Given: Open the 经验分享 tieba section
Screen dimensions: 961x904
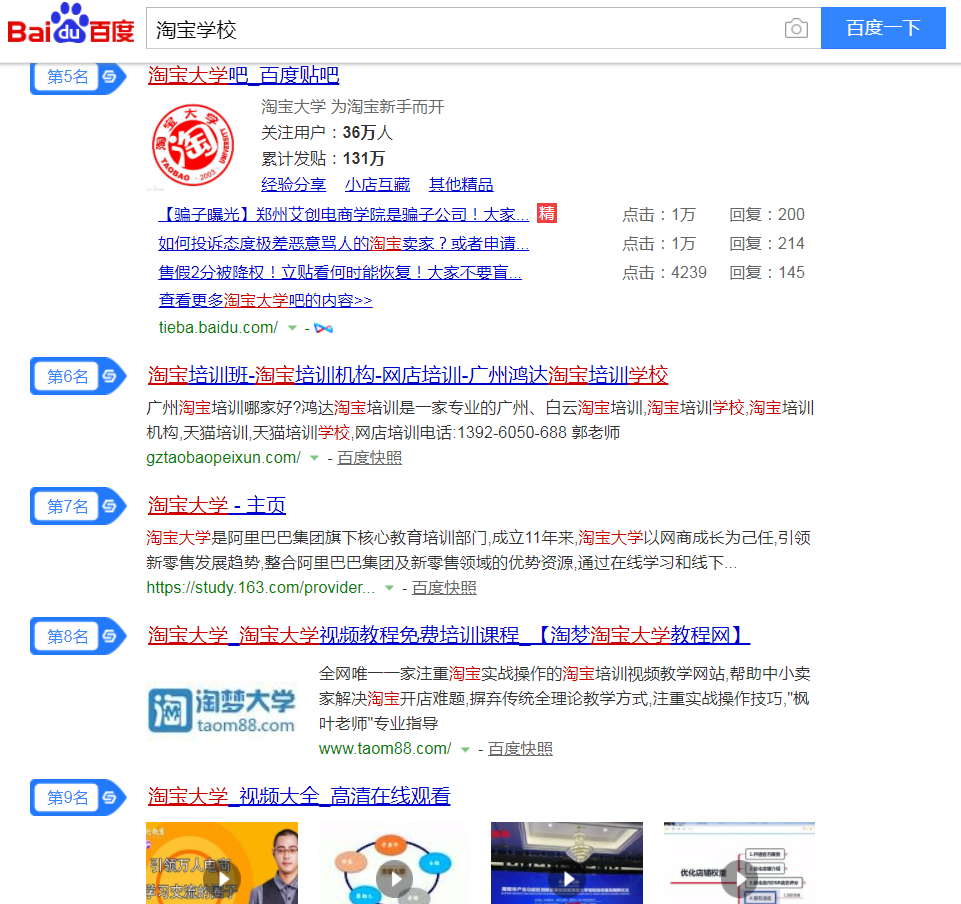Looking at the screenshot, I should [294, 184].
